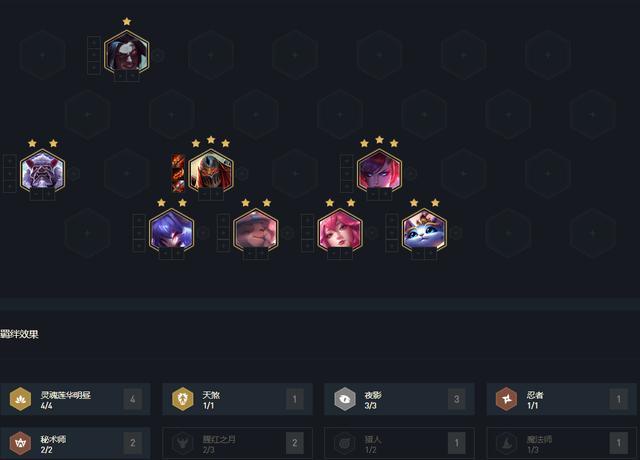This screenshot has width=640, height=460.
Task: Click the item icon beside the Zed champion
Action: point(178,173)
